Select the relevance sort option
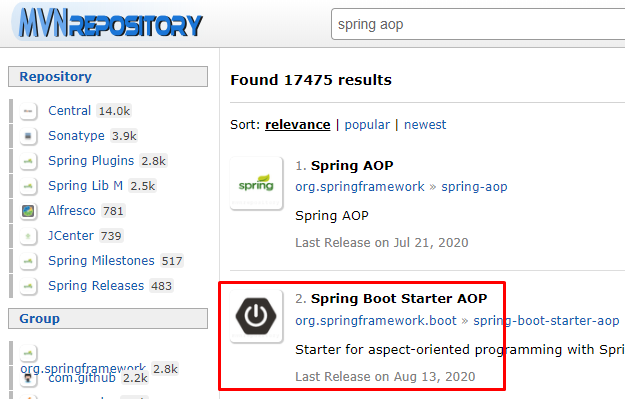Screen dimensions: 625x399 297,125
